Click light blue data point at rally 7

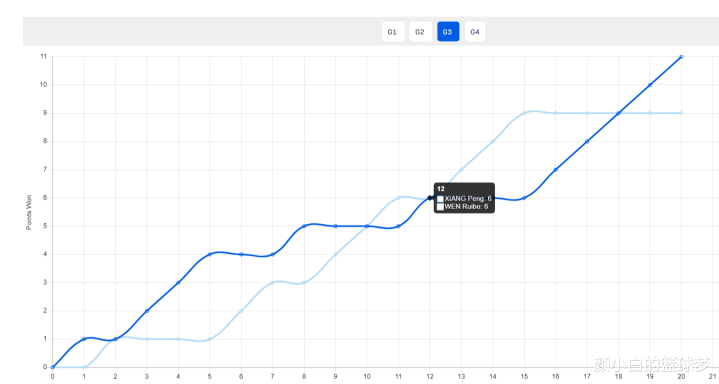[x=273, y=283]
